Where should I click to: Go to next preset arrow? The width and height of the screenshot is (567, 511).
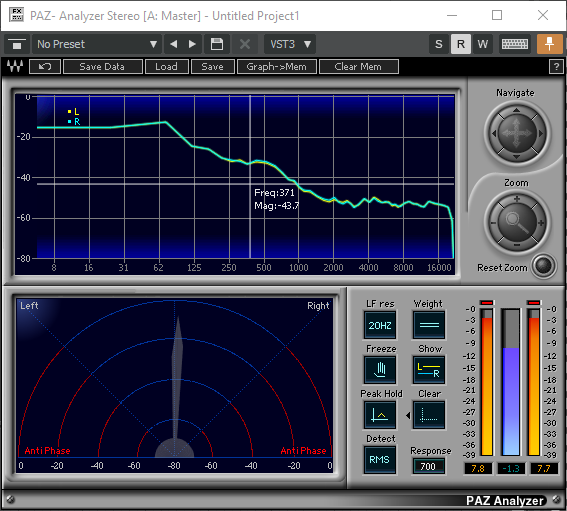192,44
